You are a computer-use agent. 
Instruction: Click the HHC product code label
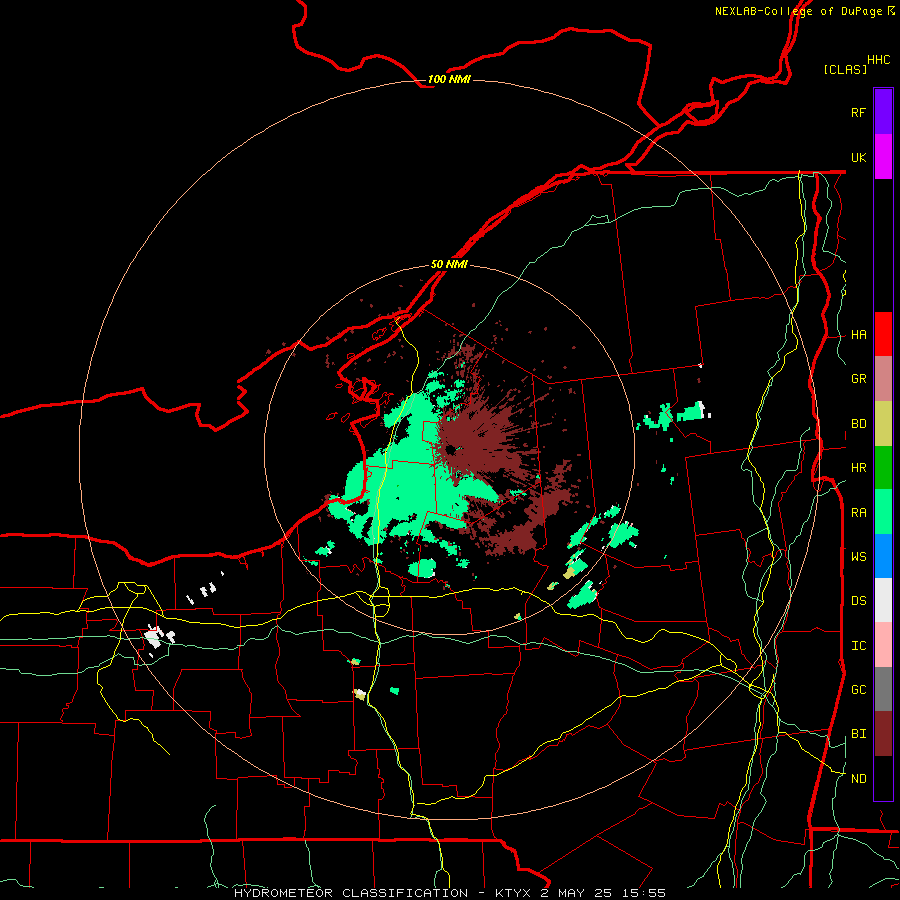point(879,59)
